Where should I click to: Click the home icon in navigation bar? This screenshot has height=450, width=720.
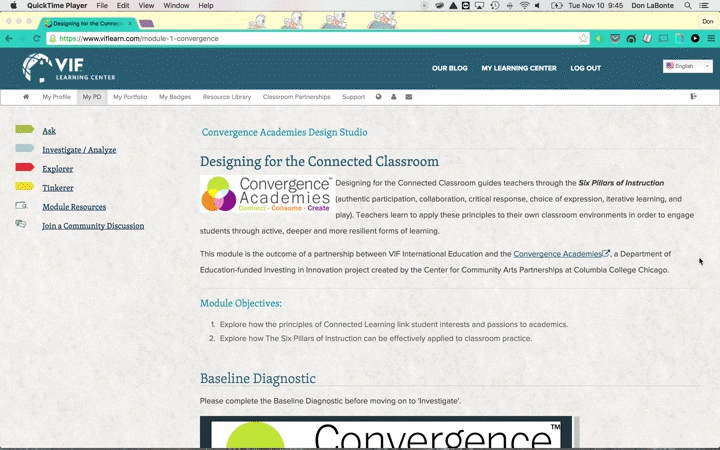coord(27,97)
